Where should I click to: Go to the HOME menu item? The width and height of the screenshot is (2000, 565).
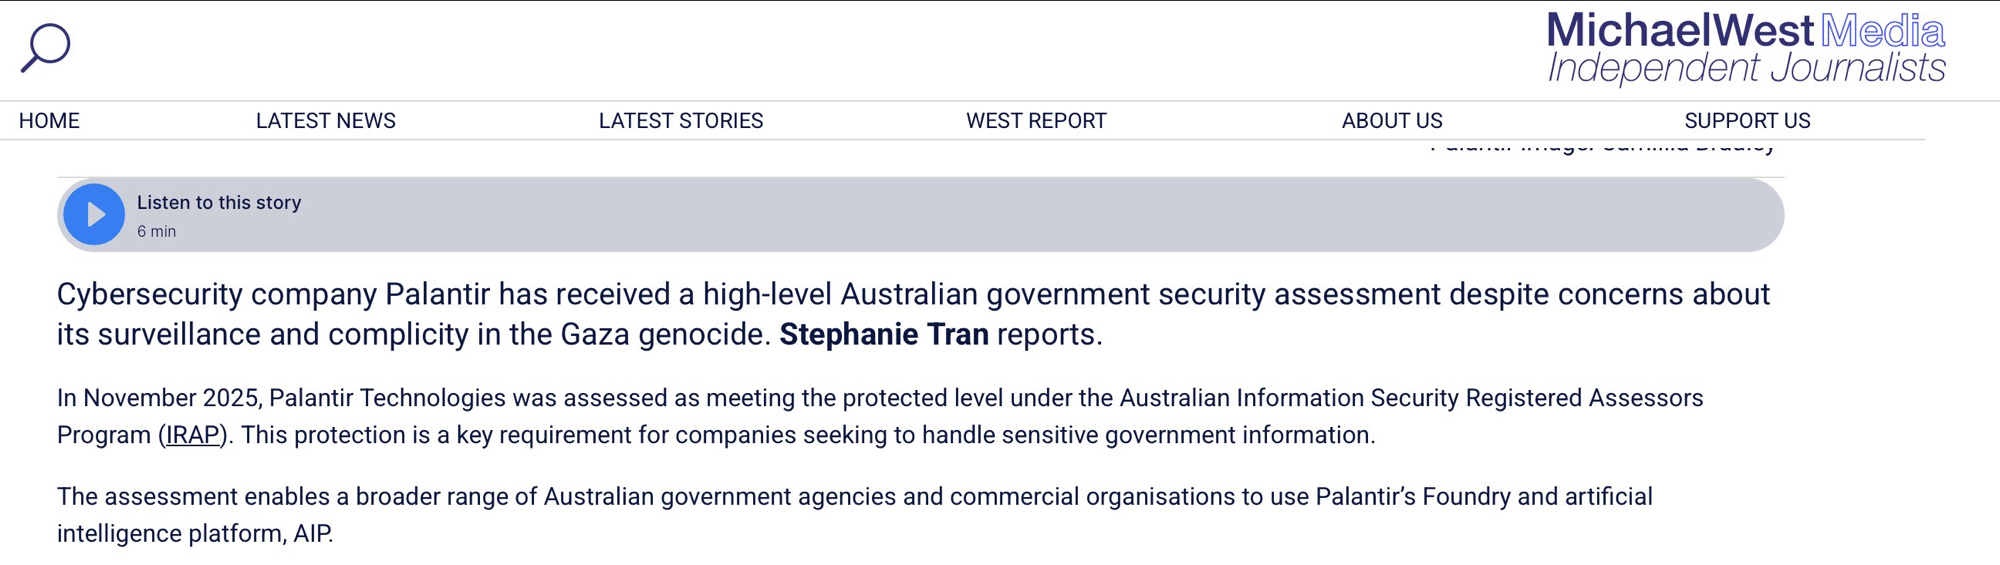[x=49, y=121]
